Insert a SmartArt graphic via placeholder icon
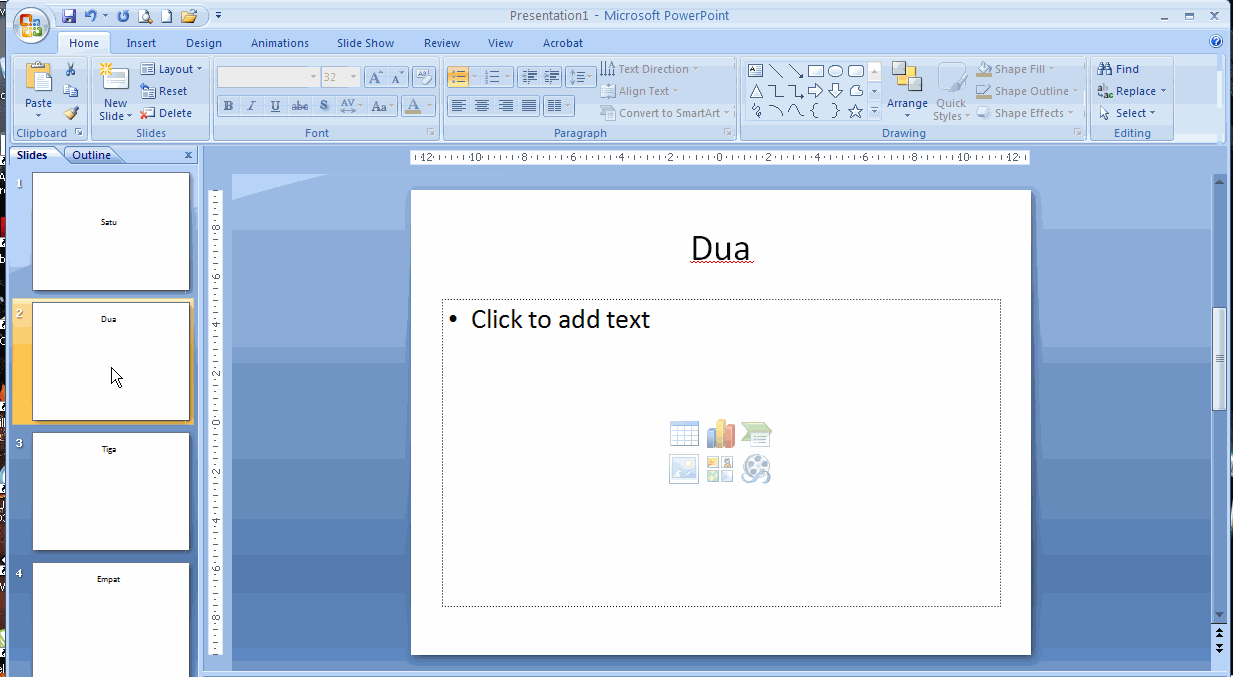The image size is (1233, 677). tap(756, 433)
